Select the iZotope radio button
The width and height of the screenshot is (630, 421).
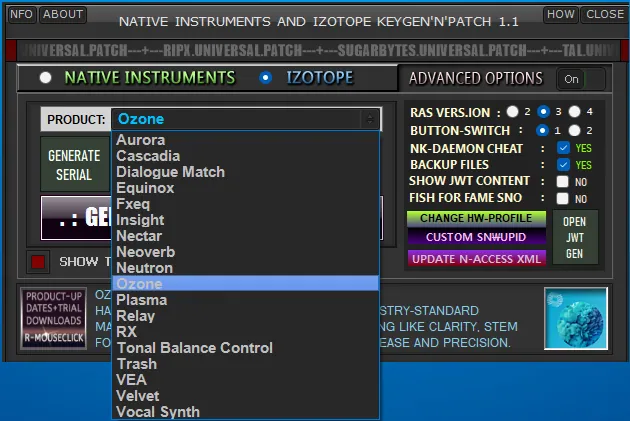[265, 78]
